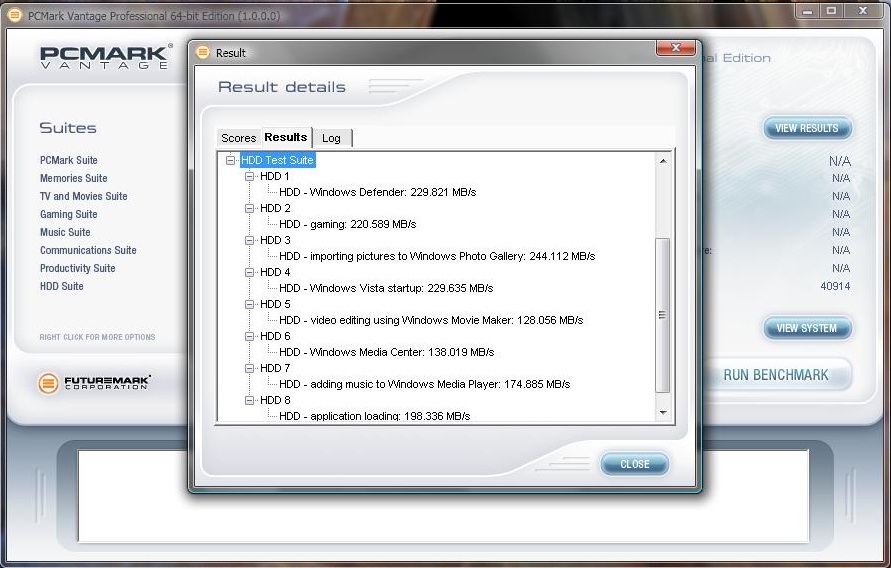
Task: Collapse the HDD 2 tree node
Action: click(x=249, y=208)
